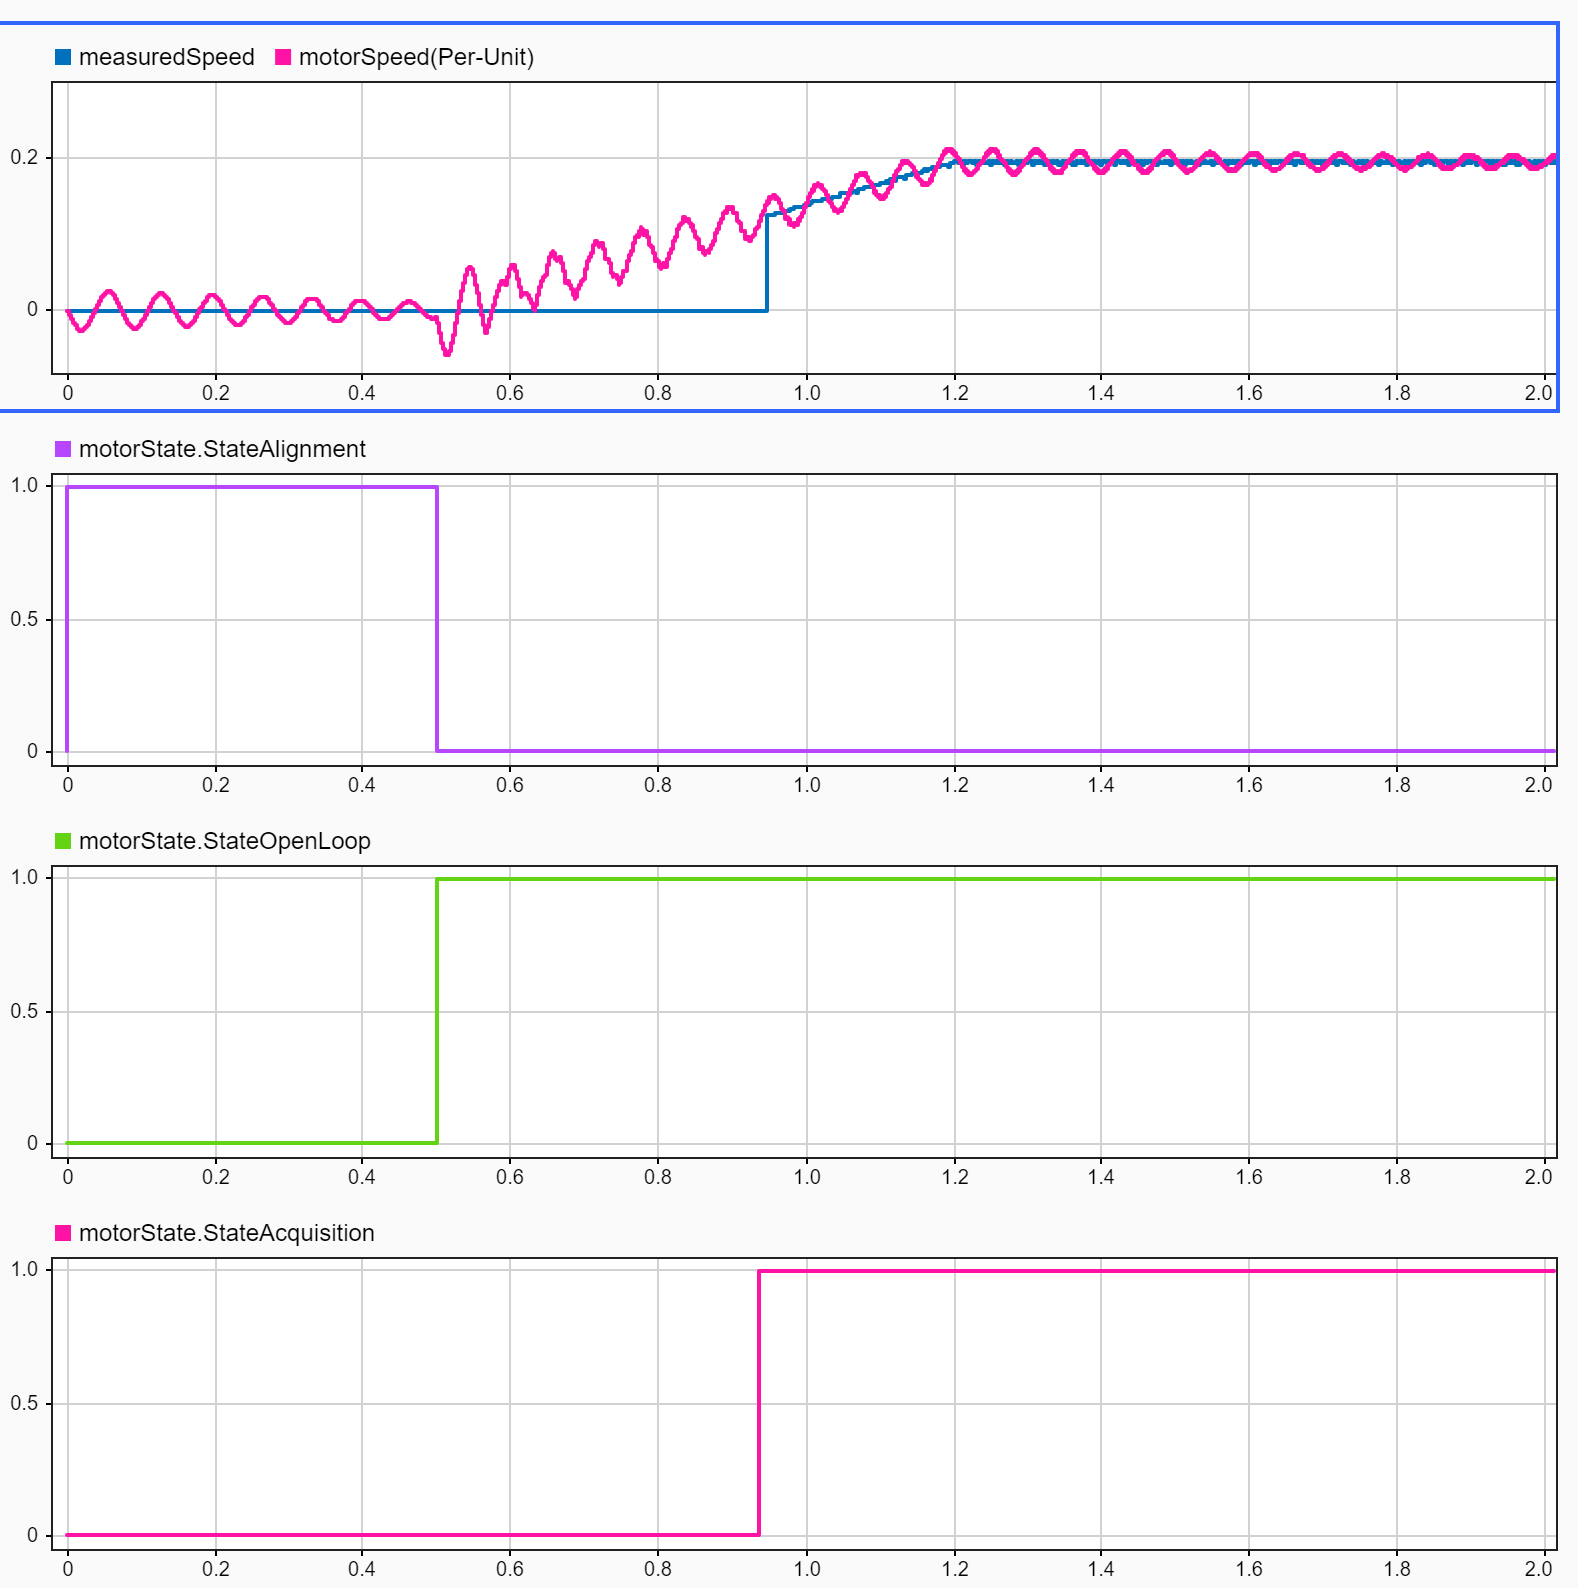Click the rising edge of the StateOpenLoop signal
1578x1588 pixels.
pyautogui.click(x=437, y=1010)
